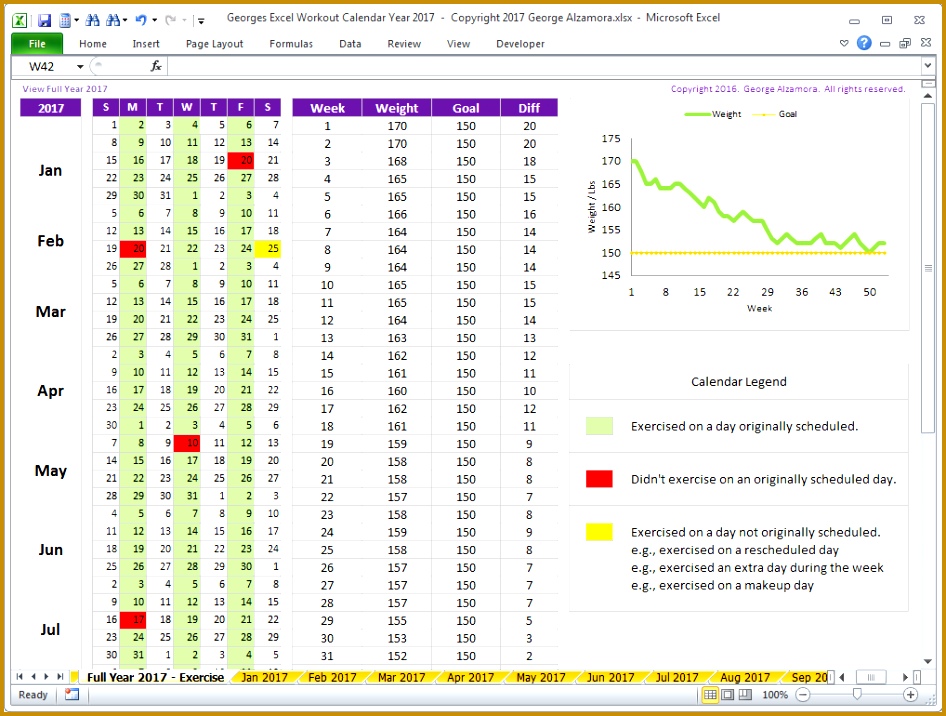Open the calculator icon dropdown arrow
The height and width of the screenshot is (716, 946).
tap(77, 21)
